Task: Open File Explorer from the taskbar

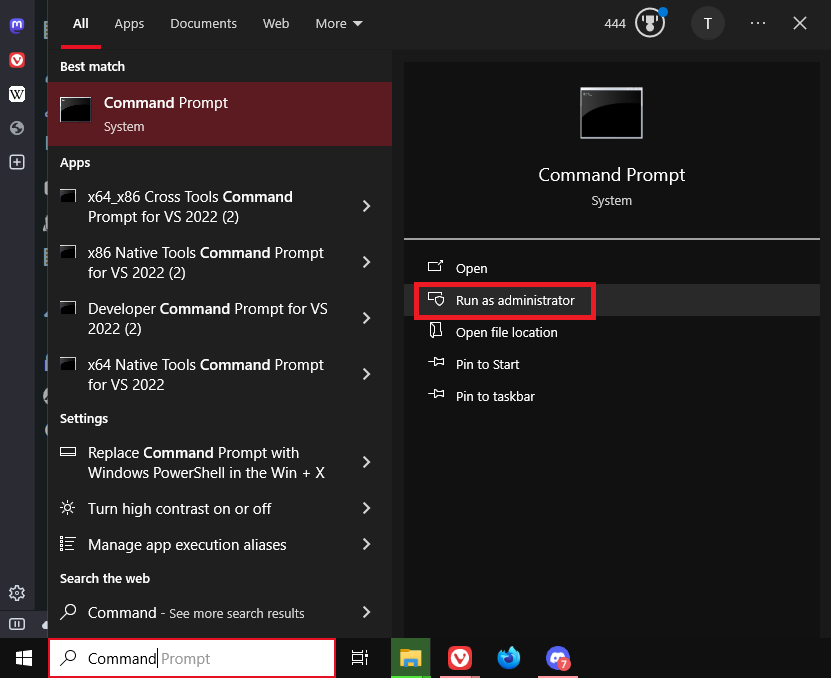Action: (410, 659)
